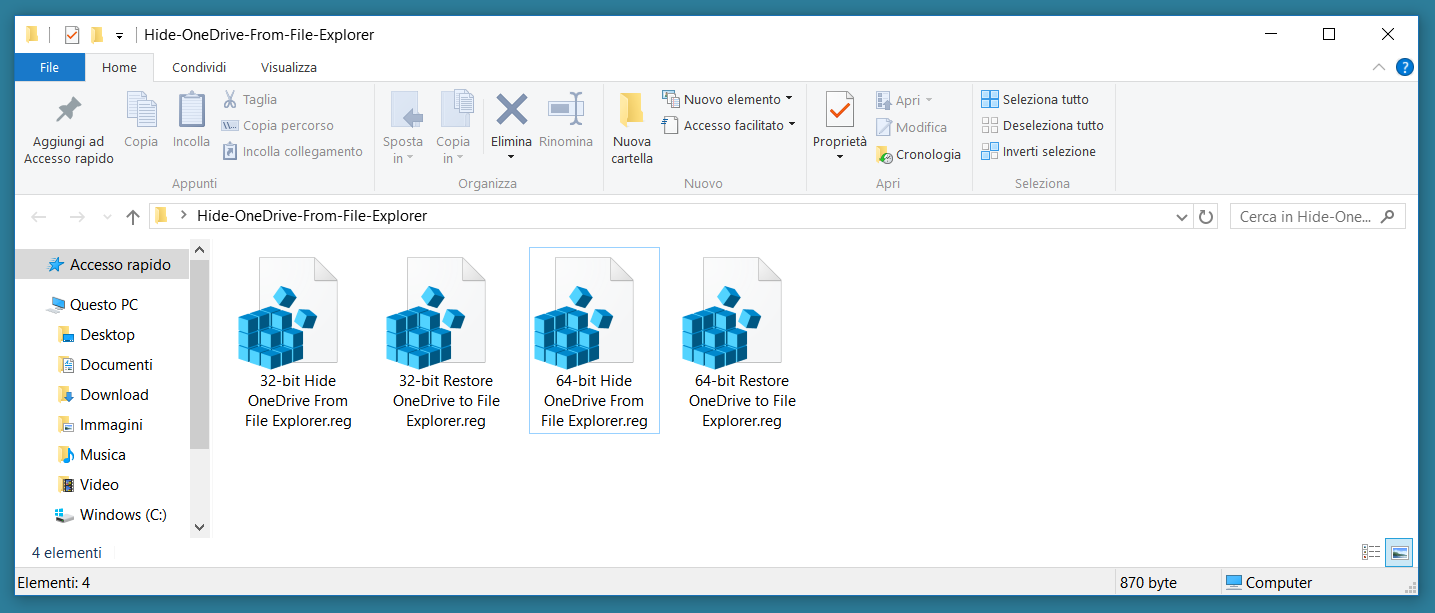
Task: Collapse the ribbon with the chevron
Action: 1379,67
